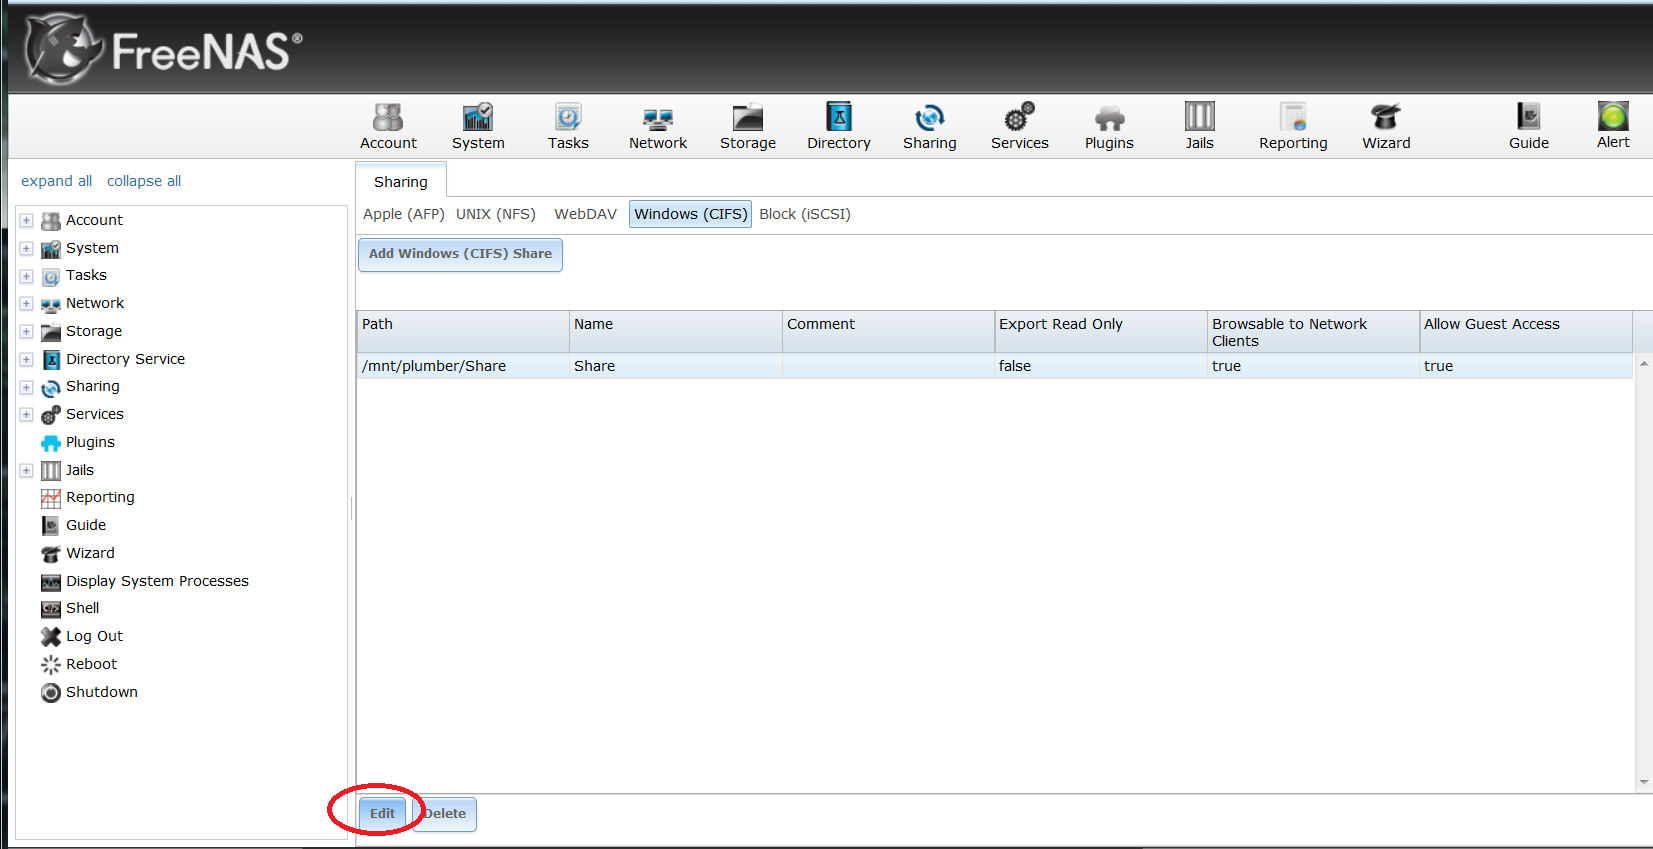Viewport: 1653px width, 849px height.
Task: Expand the Sharing tree node
Action: (x=27, y=387)
